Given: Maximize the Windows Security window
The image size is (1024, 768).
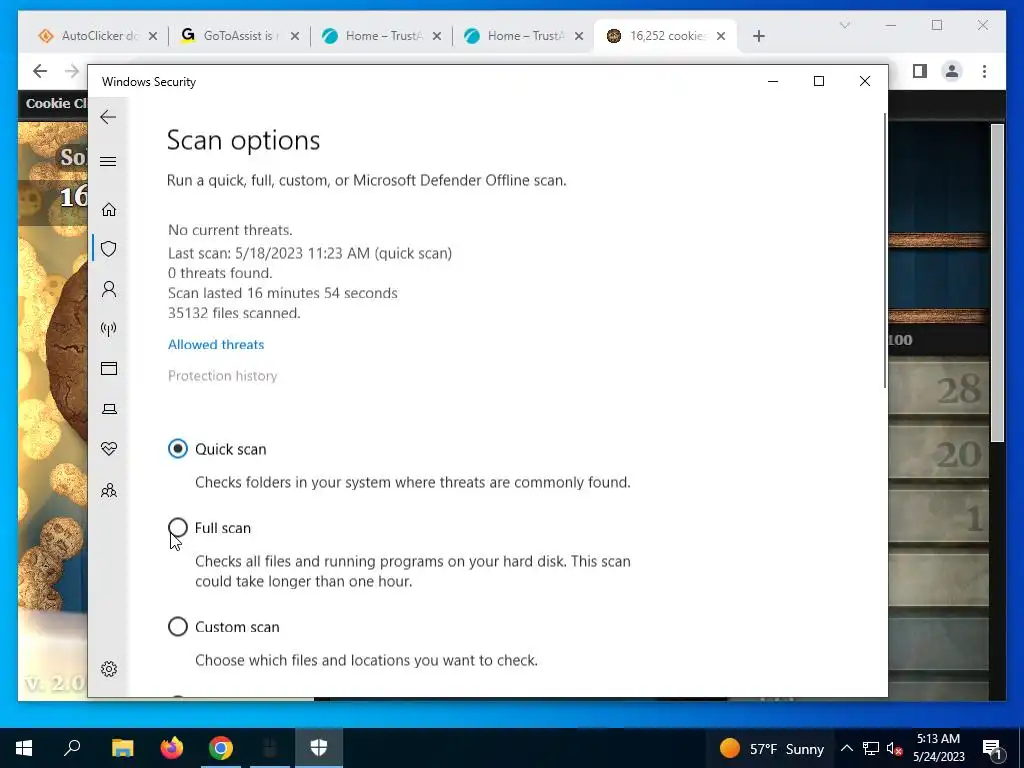Looking at the screenshot, I should (x=819, y=81).
